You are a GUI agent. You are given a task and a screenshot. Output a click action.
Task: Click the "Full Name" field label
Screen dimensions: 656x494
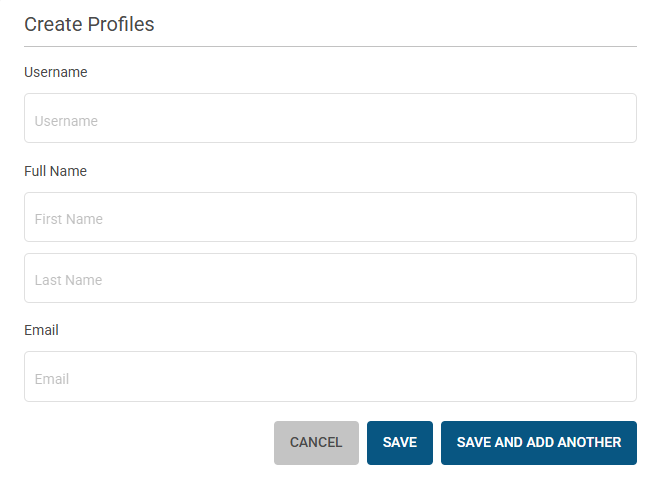pos(55,171)
